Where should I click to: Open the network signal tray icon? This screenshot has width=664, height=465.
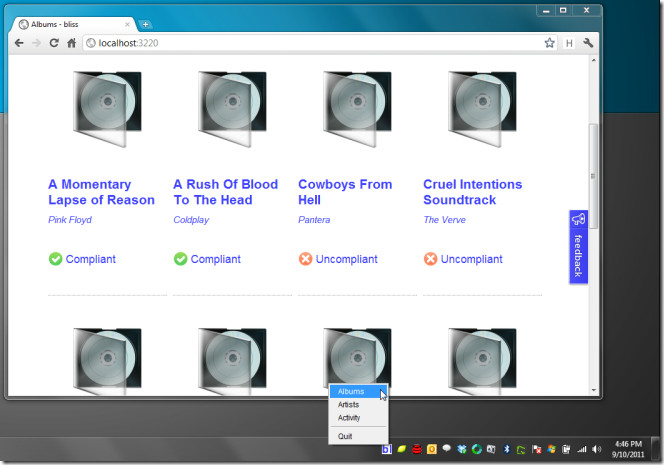(582, 449)
